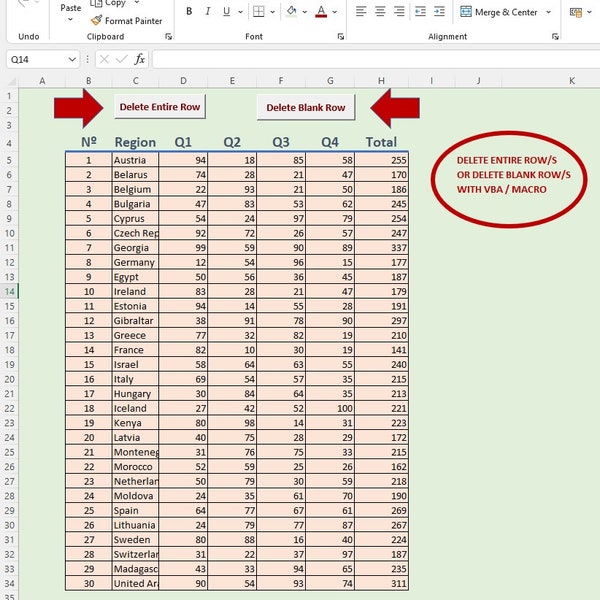The width and height of the screenshot is (600, 600).
Task: Decrease indent
Action: 420,12
